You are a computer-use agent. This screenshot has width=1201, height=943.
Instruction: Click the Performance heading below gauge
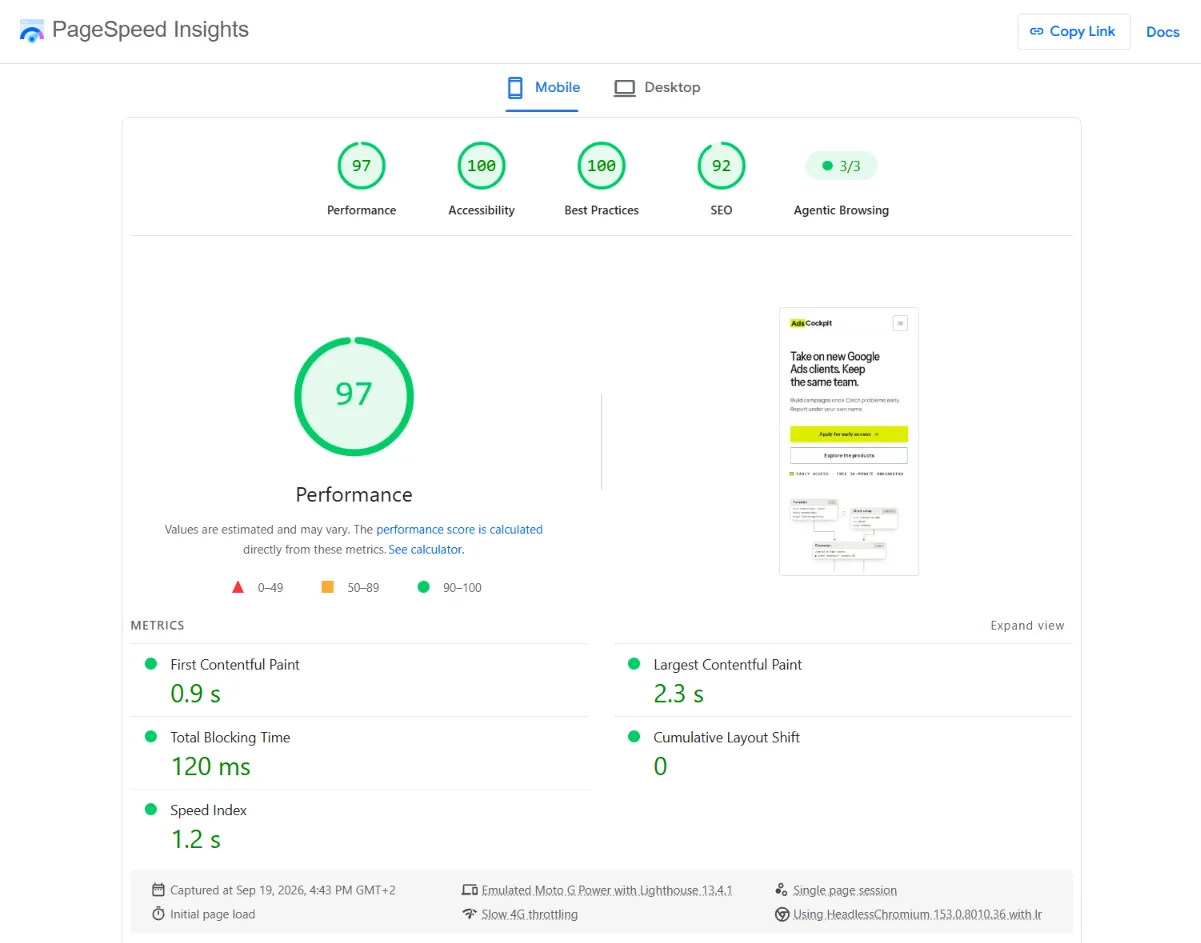pos(354,495)
